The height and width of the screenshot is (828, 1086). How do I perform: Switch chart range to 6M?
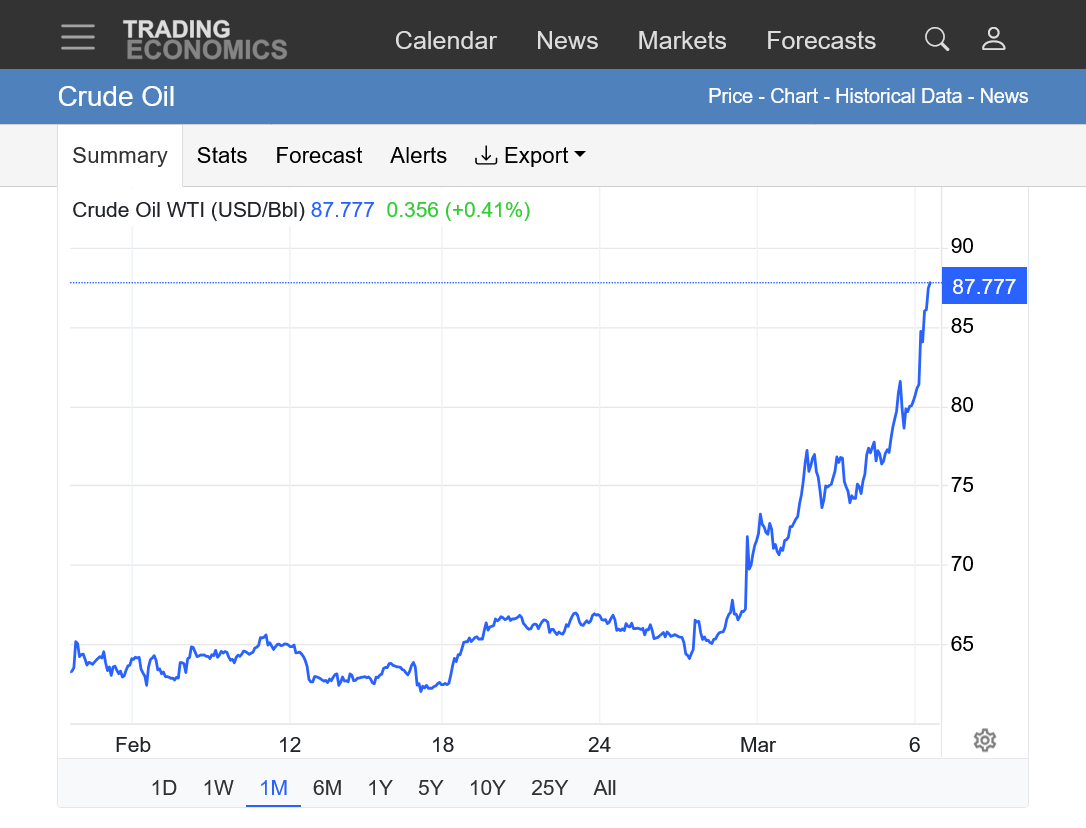[327, 788]
